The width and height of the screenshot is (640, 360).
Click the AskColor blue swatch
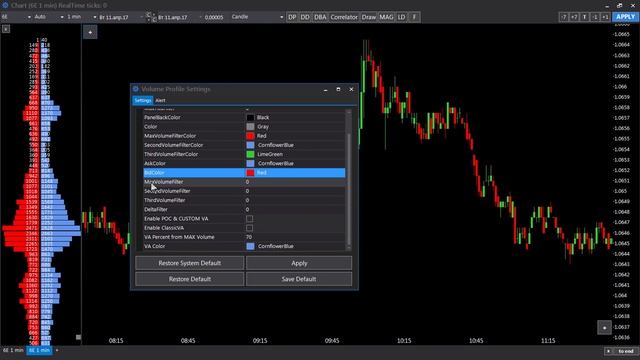click(x=250, y=164)
